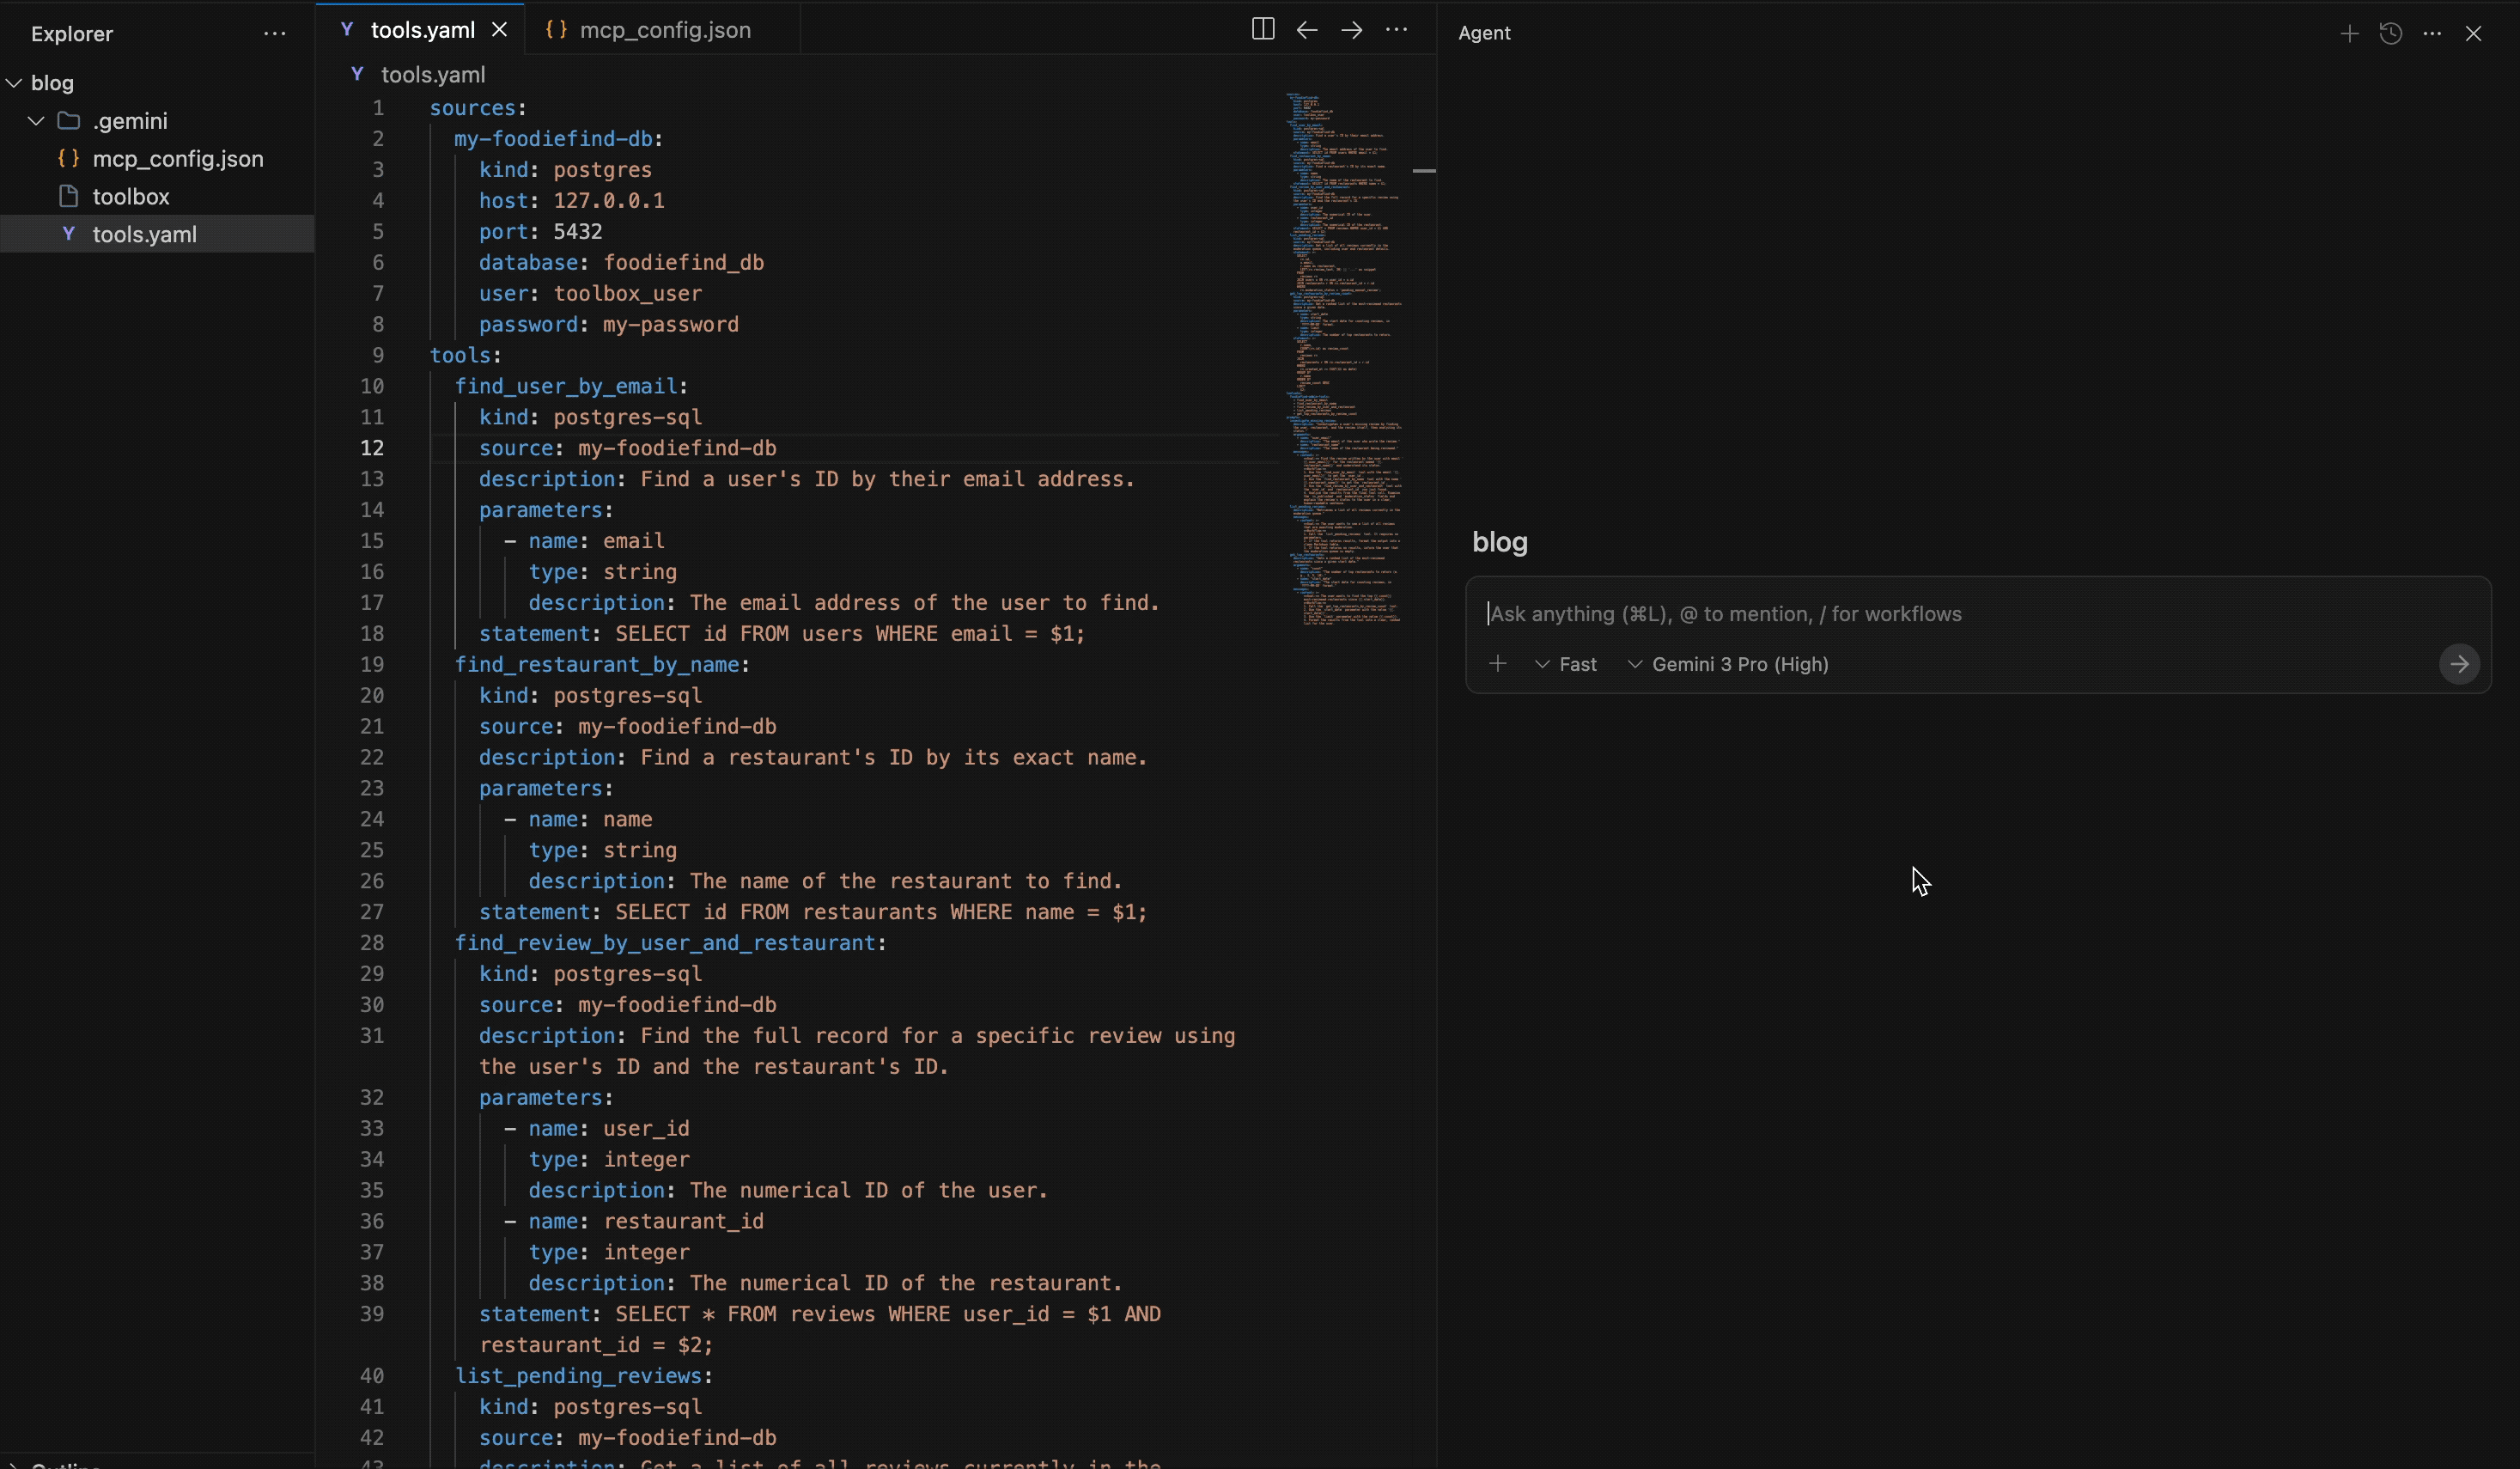Click the port value 5432
Image resolution: width=2520 pixels, height=1469 pixels.
(x=578, y=232)
